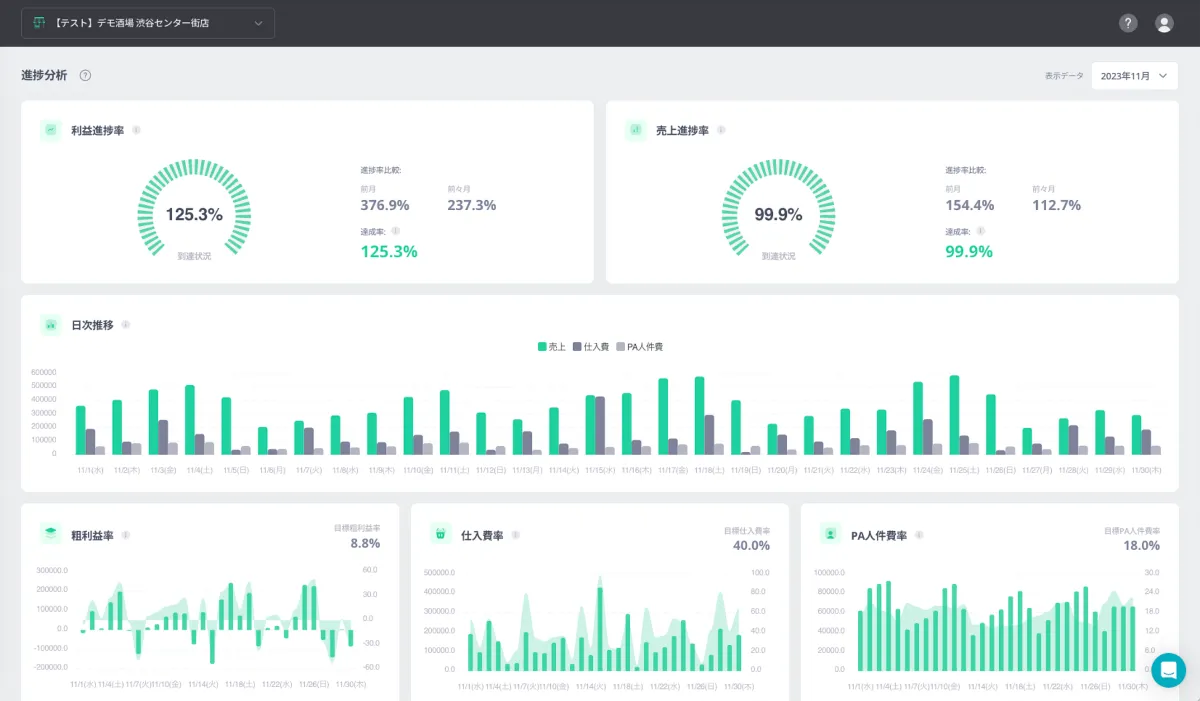Viewport: 1200px width, 701px height.
Task: Open the store selector dropdown デモ酒場 渋谷センター街店
Action: tap(148, 23)
